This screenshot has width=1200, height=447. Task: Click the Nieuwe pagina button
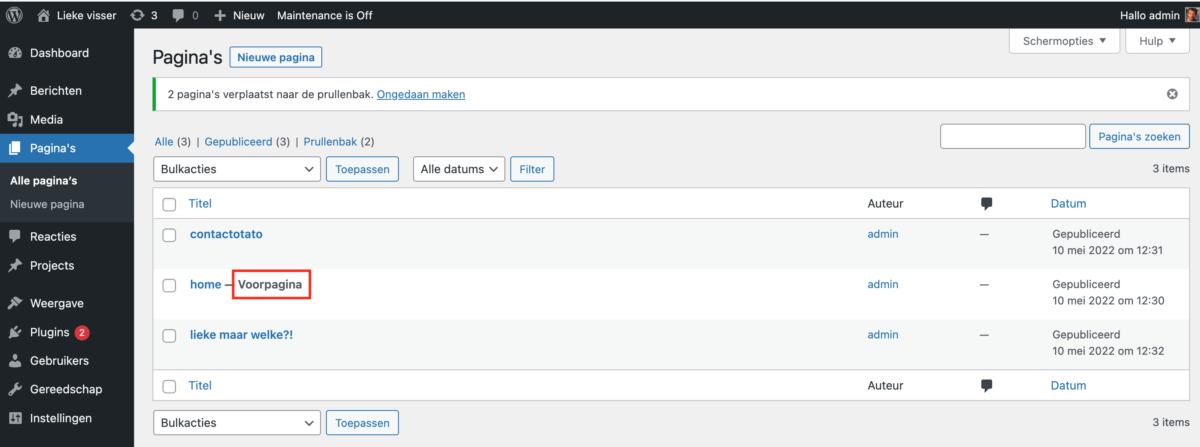276,57
